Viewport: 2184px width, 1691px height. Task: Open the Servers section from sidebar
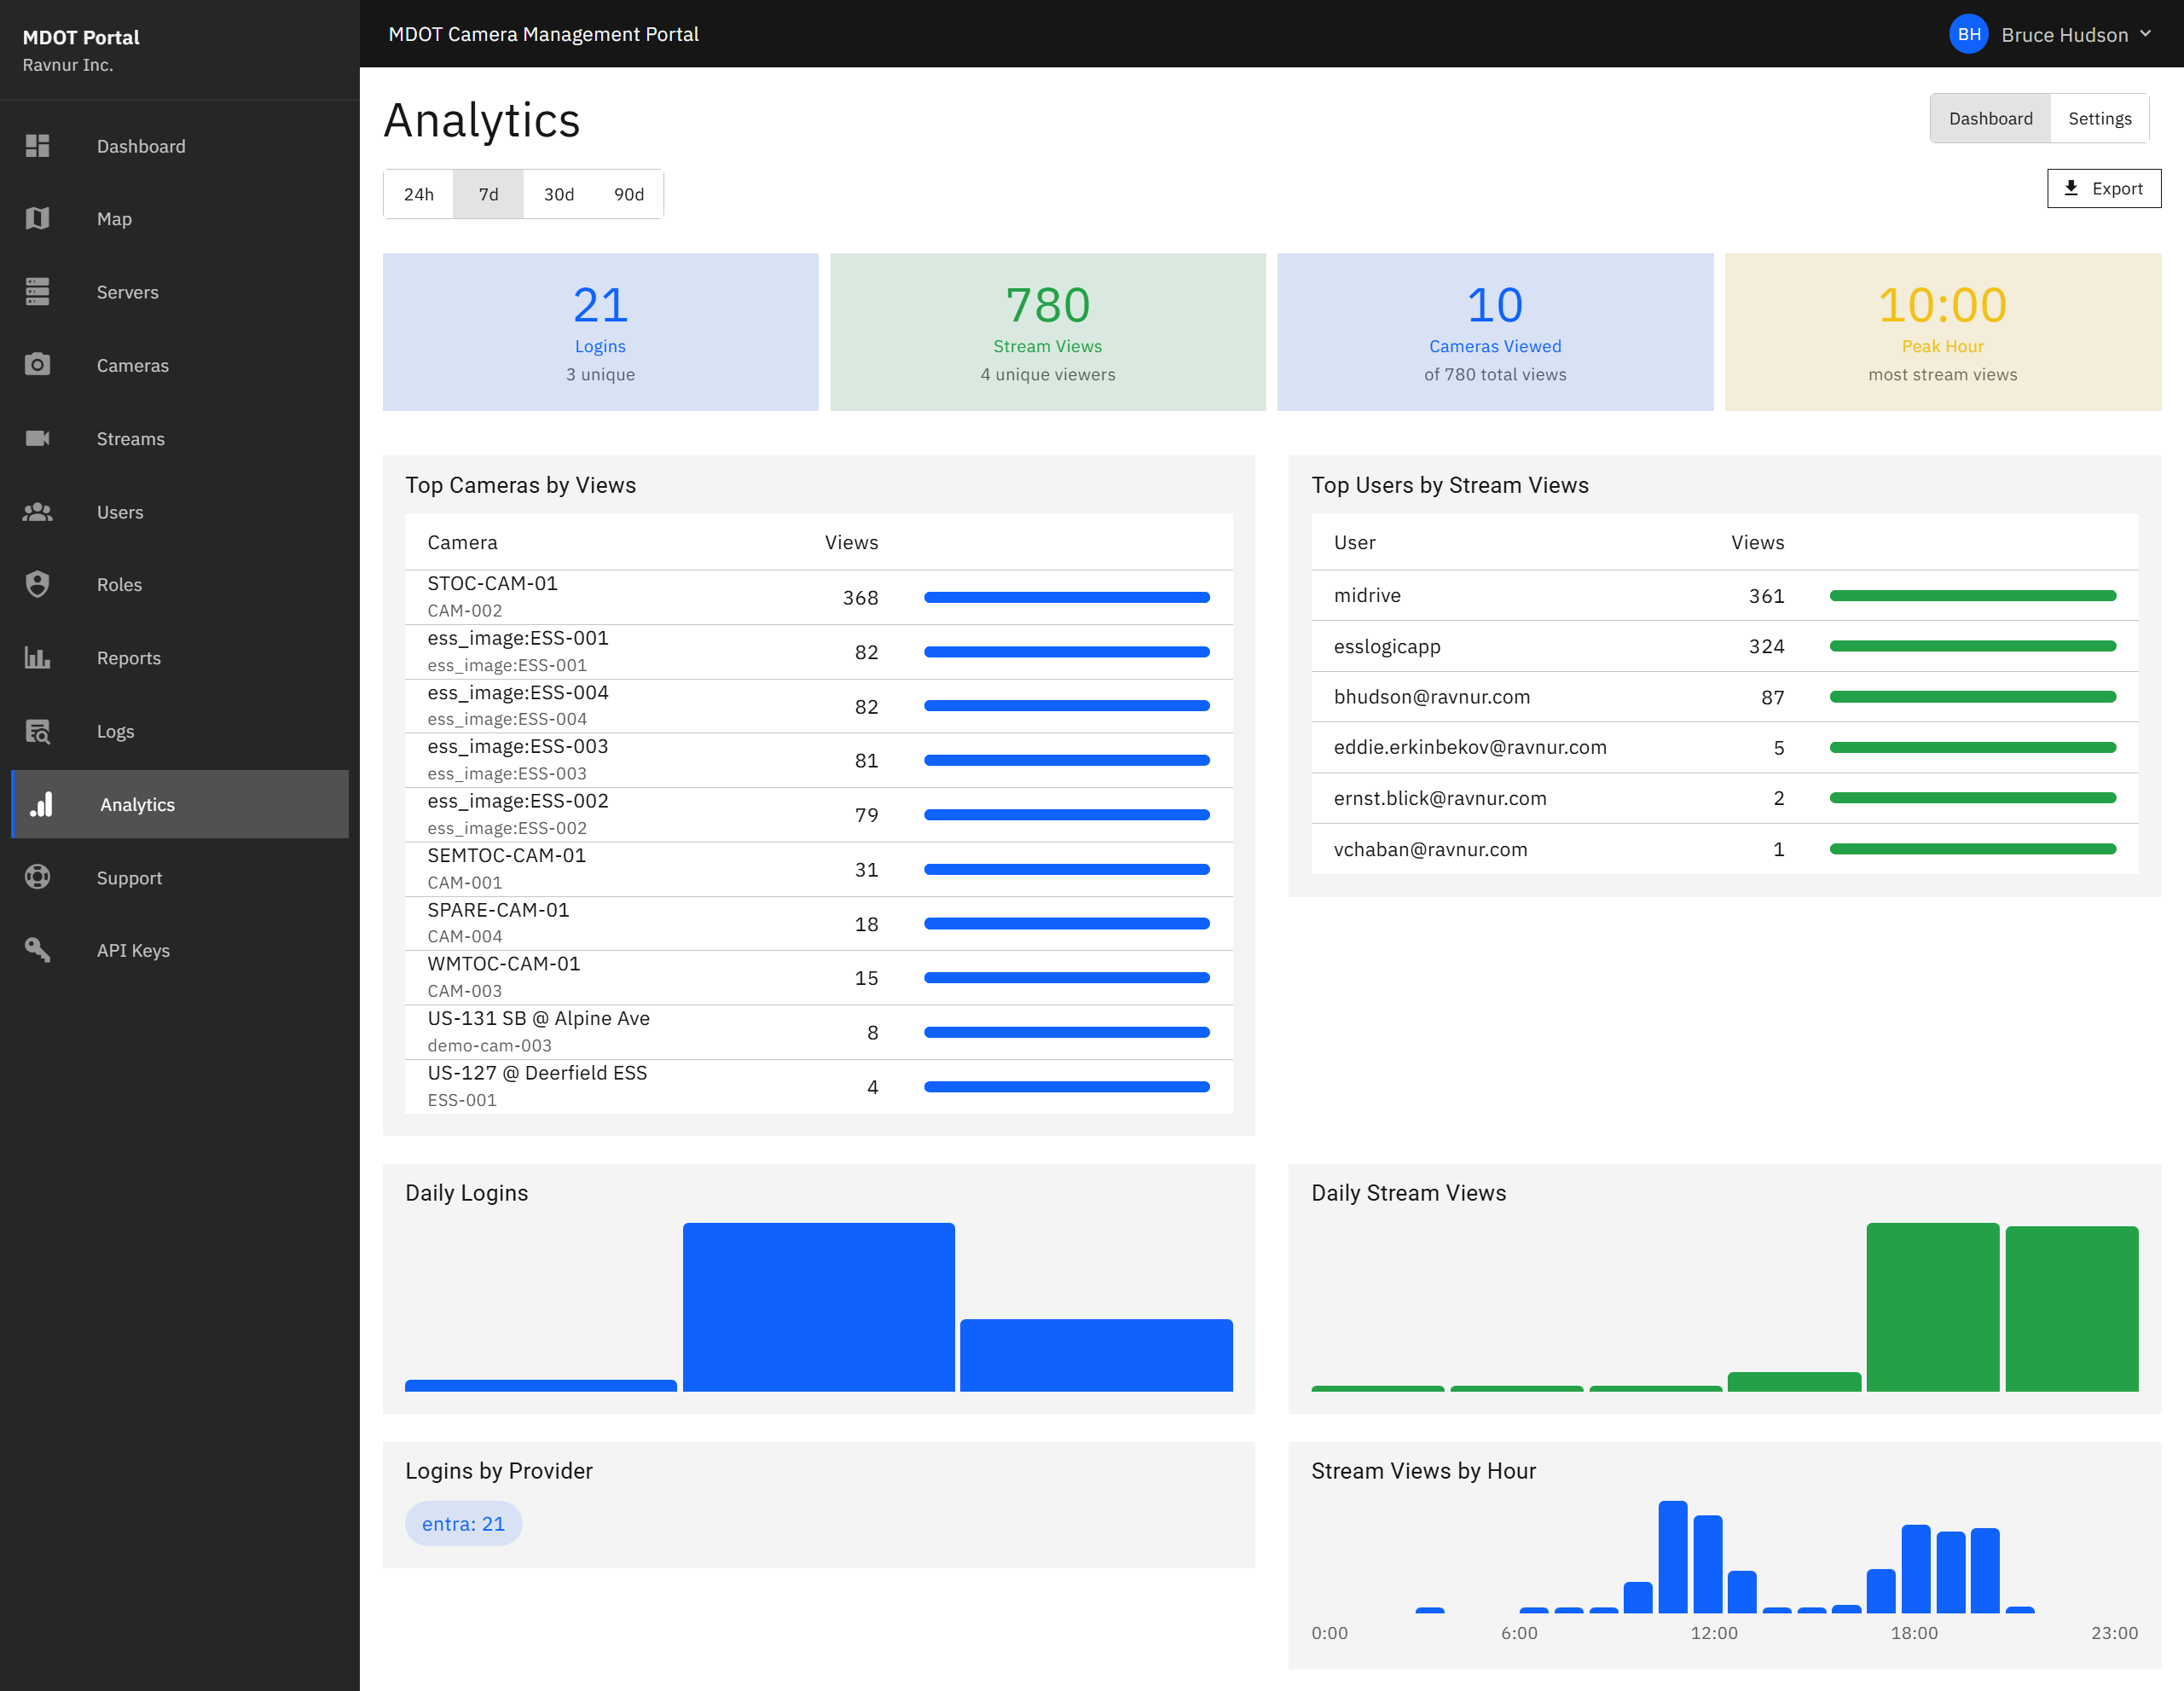(38, 292)
